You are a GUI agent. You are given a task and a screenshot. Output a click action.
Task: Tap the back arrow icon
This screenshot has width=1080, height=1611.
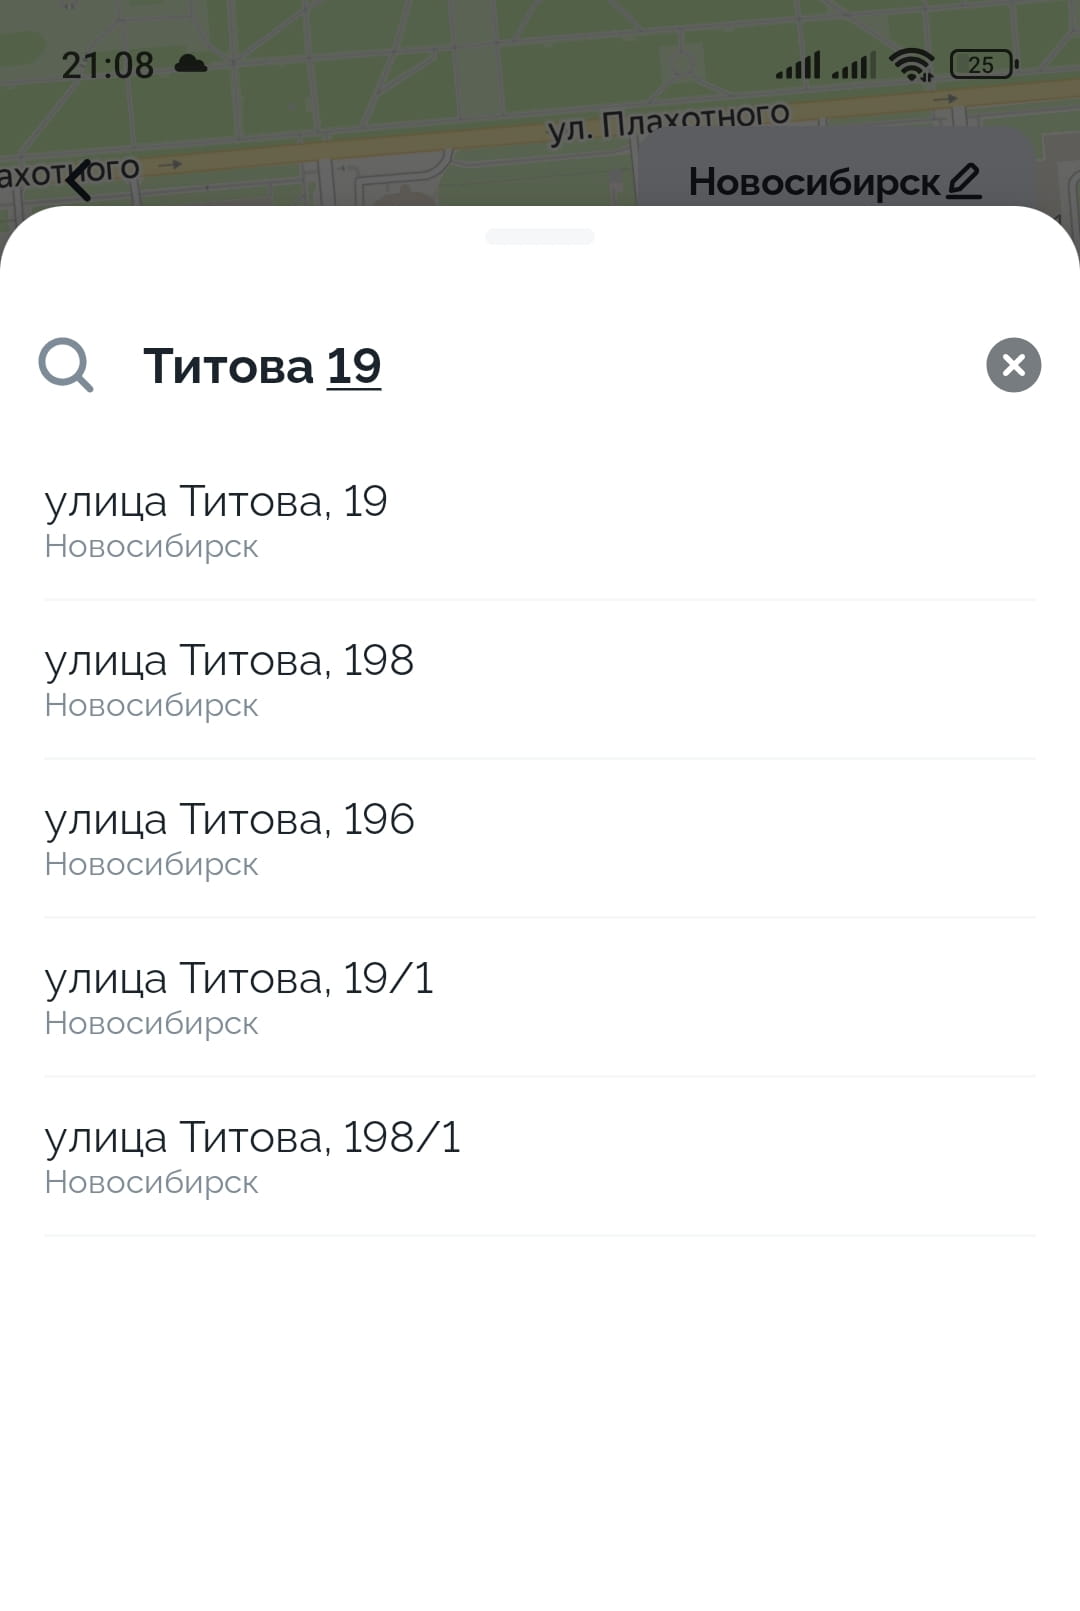tap(80, 180)
